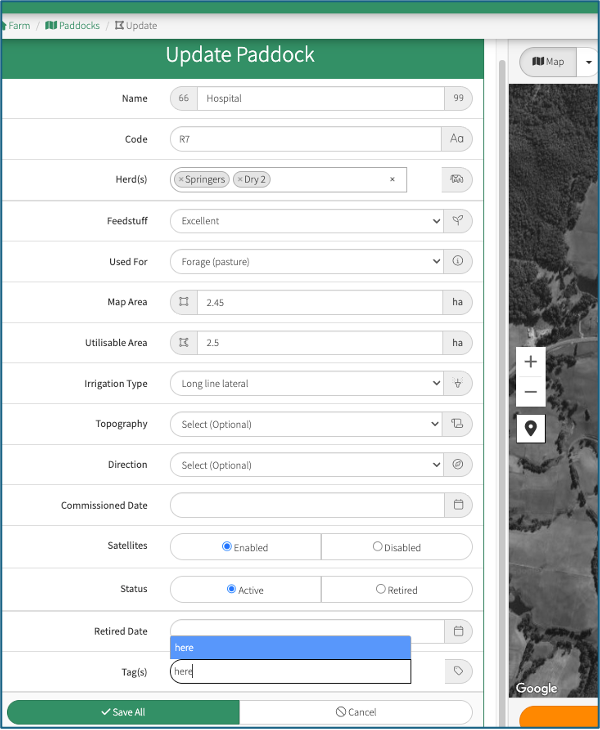600x730 pixels.
Task: Select Disabled for Satellites
Action: tap(377, 547)
